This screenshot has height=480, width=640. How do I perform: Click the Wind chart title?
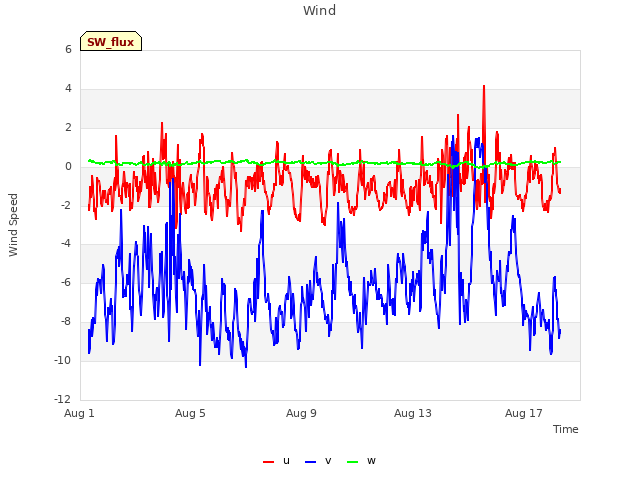[x=320, y=10]
